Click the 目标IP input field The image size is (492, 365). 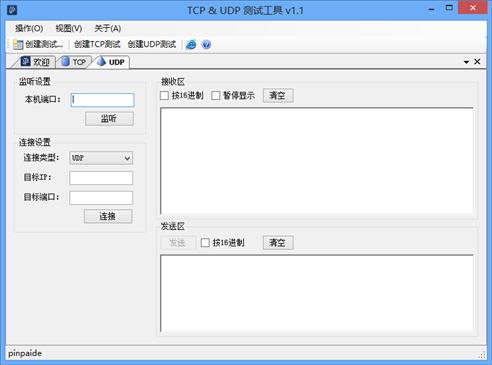tap(101, 178)
